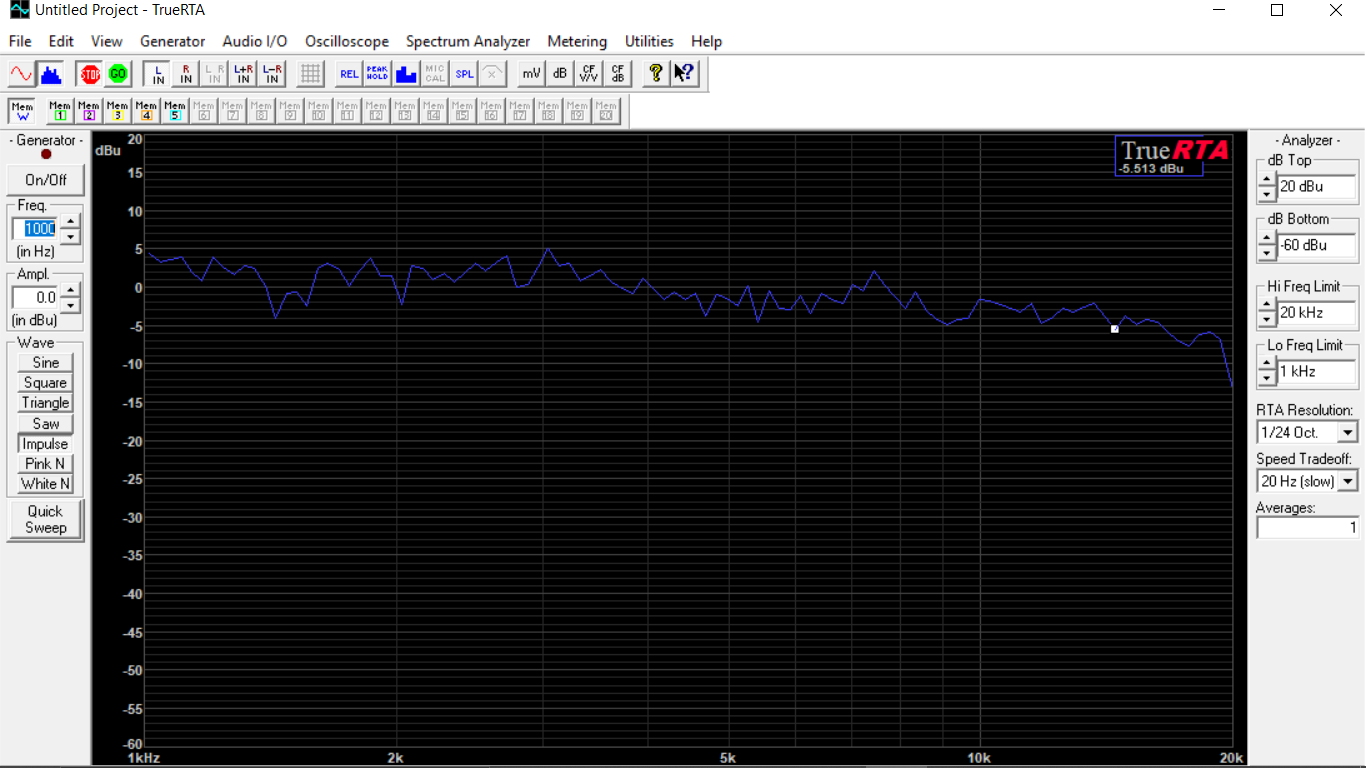The height and width of the screenshot is (768, 1366).
Task: Open the RTA Resolution dropdown
Action: tap(1347, 433)
